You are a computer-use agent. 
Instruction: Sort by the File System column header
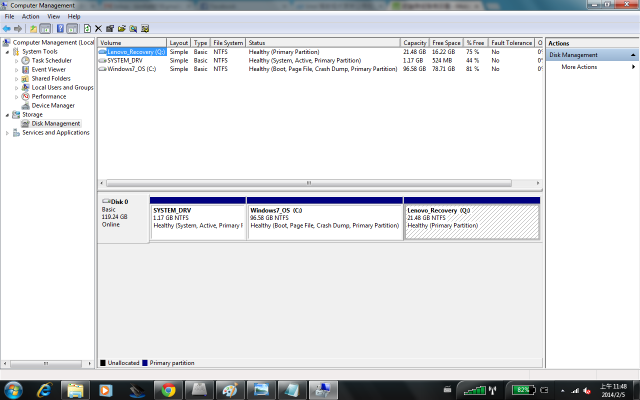pyautogui.click(x=228, y=43)
